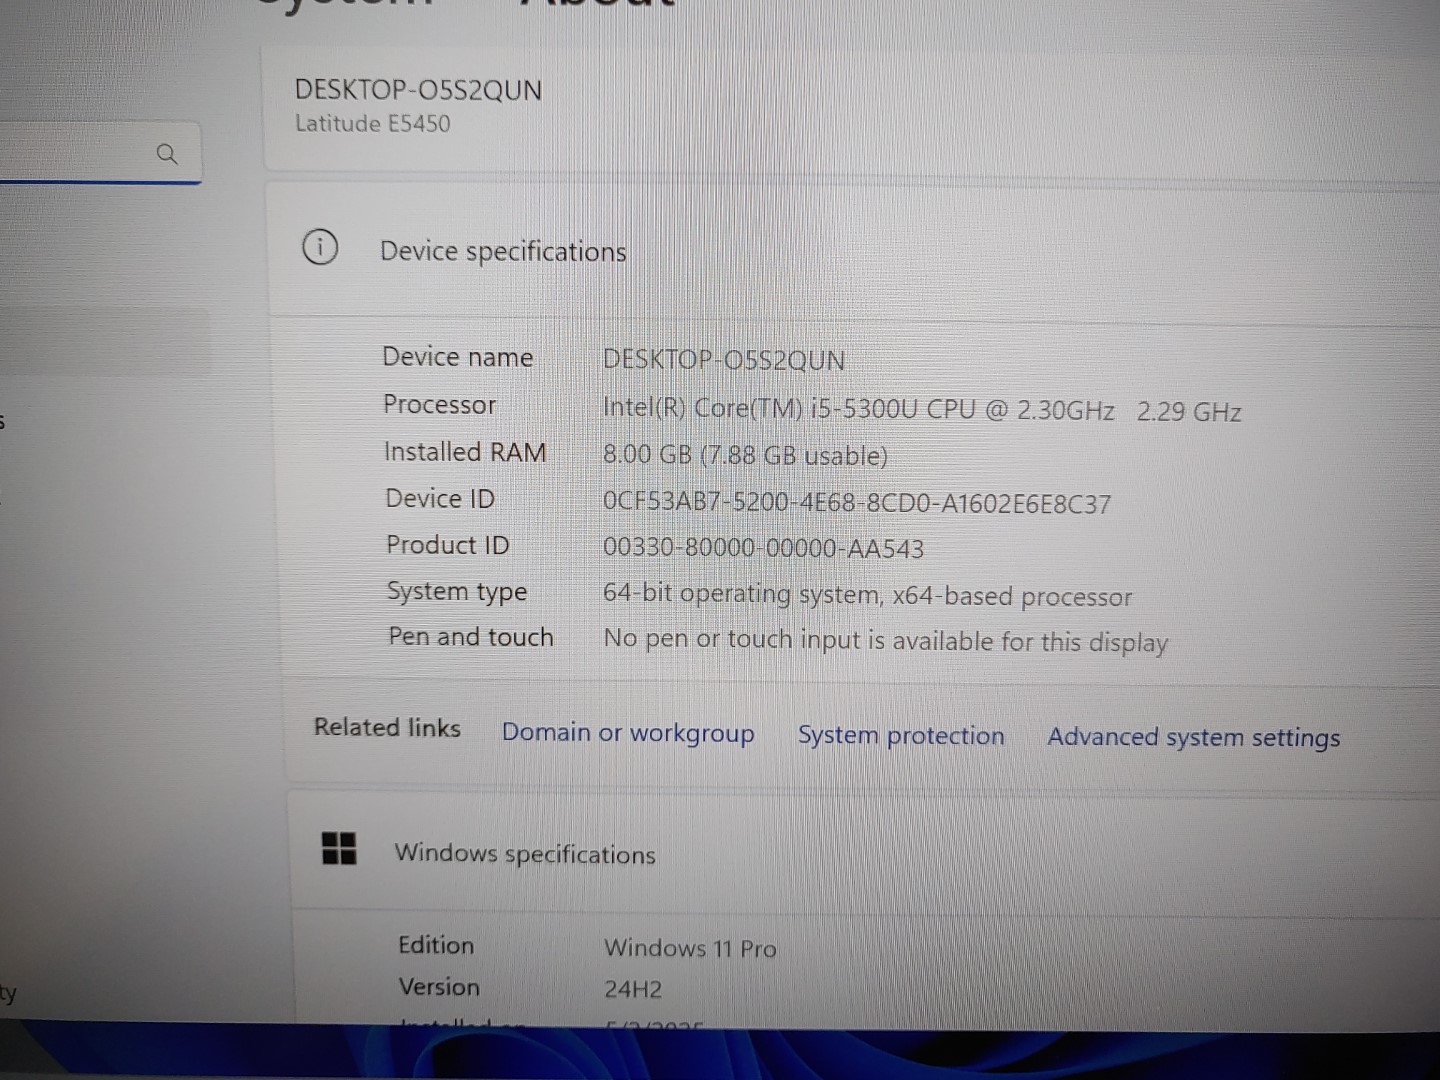This screenshot has width=1440, height=1080.
Task: Click the System type row
Action: 868,594
